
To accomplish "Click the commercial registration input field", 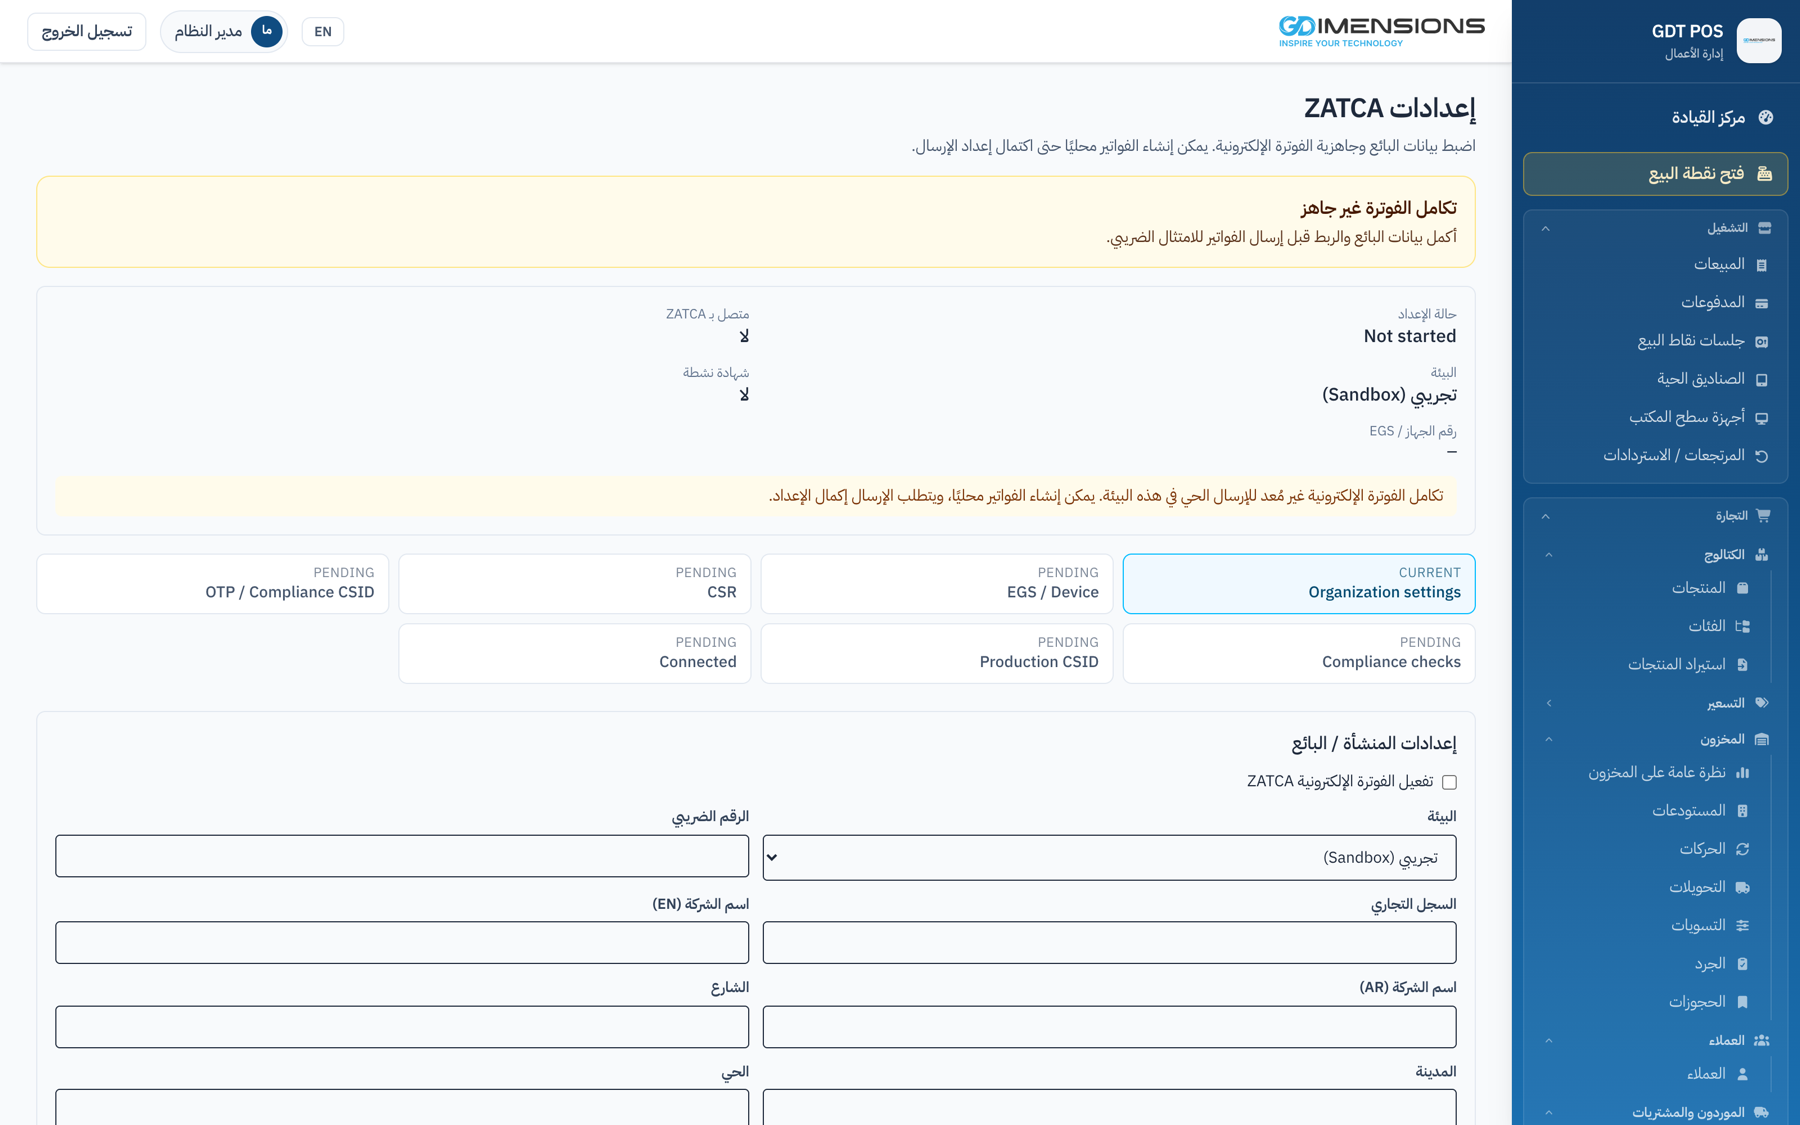I will coord(1109,943).
